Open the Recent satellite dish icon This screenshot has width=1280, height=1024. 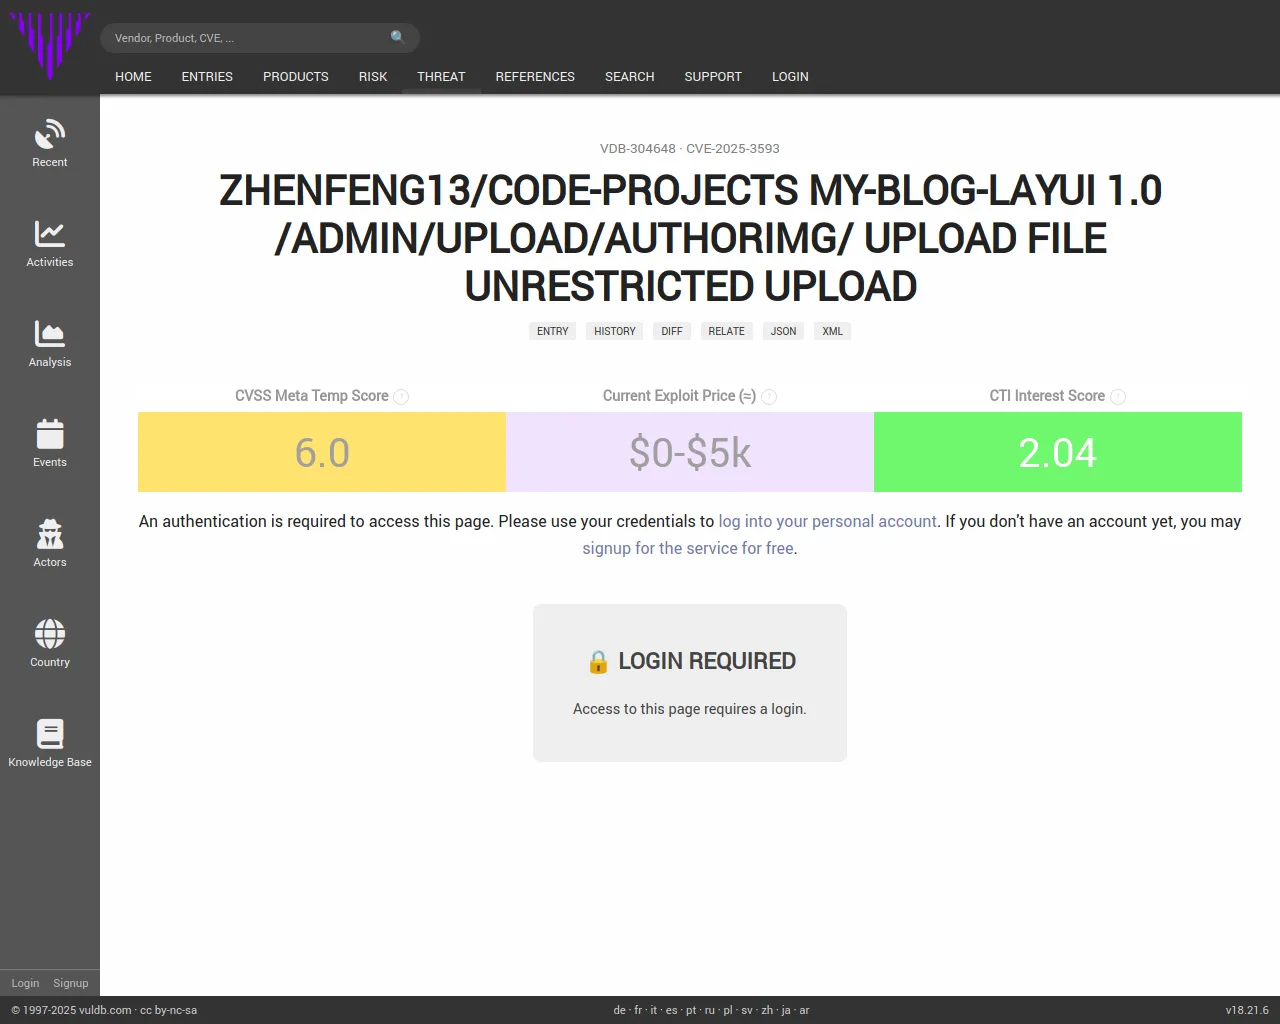click(x=50, y=133)
